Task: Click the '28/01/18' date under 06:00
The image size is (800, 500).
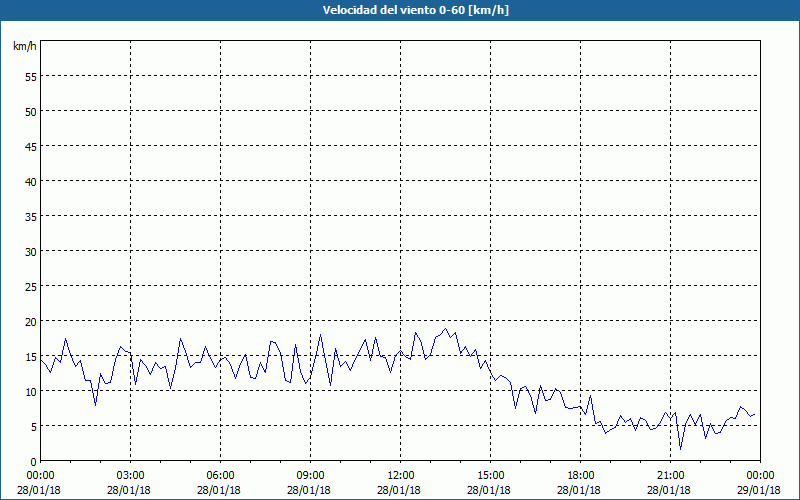Action: click(x=219, y=490)
